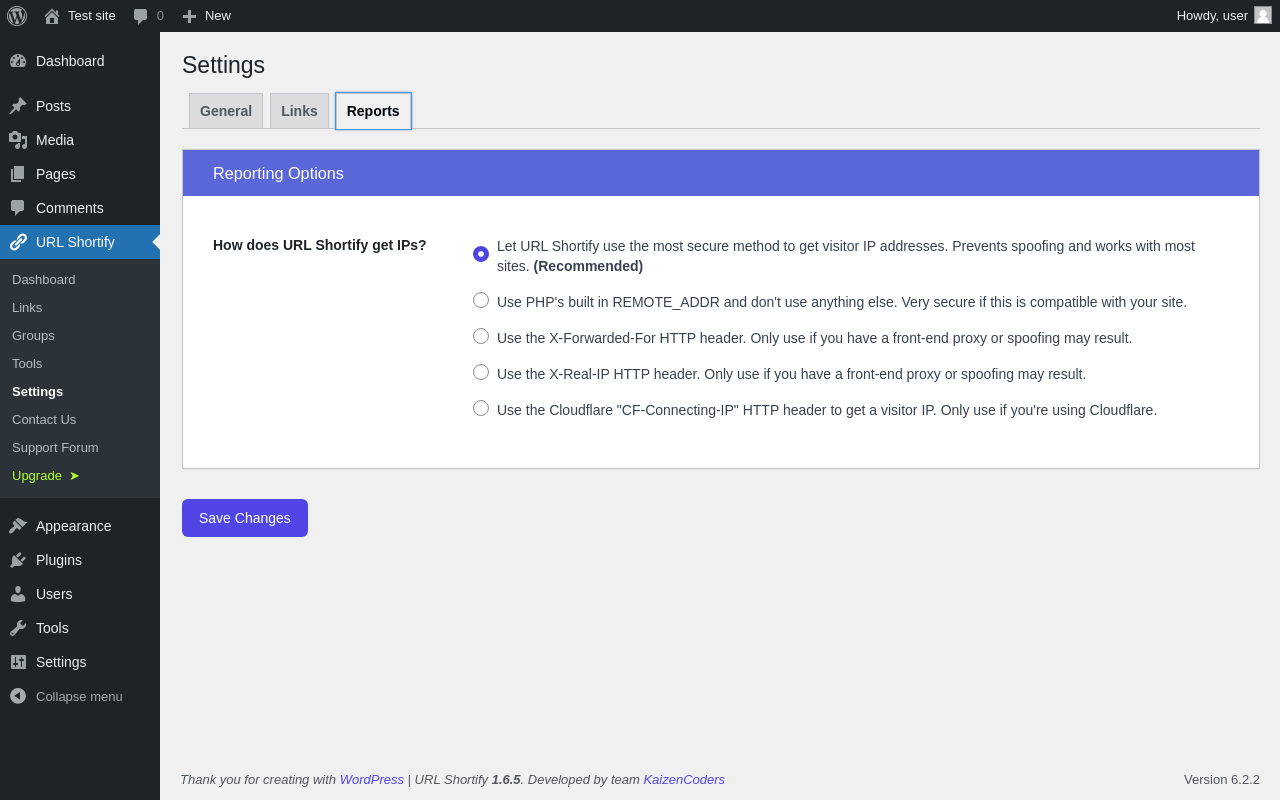Click the Save Changes button
Viewport: 1280px width, 800px height.
coord(245,518)
